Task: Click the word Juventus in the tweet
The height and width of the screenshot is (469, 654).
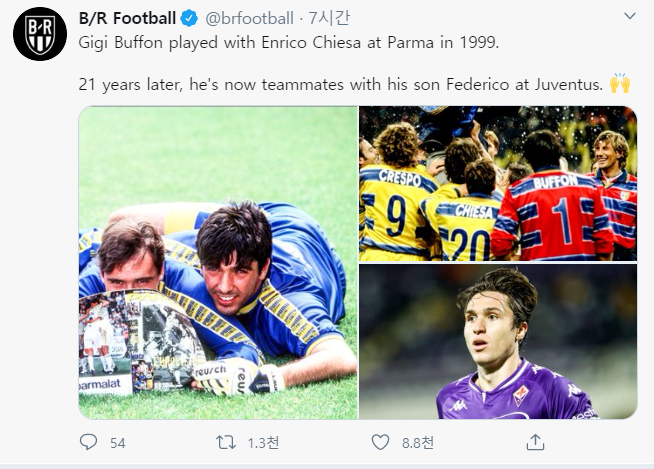Action: 567,86
